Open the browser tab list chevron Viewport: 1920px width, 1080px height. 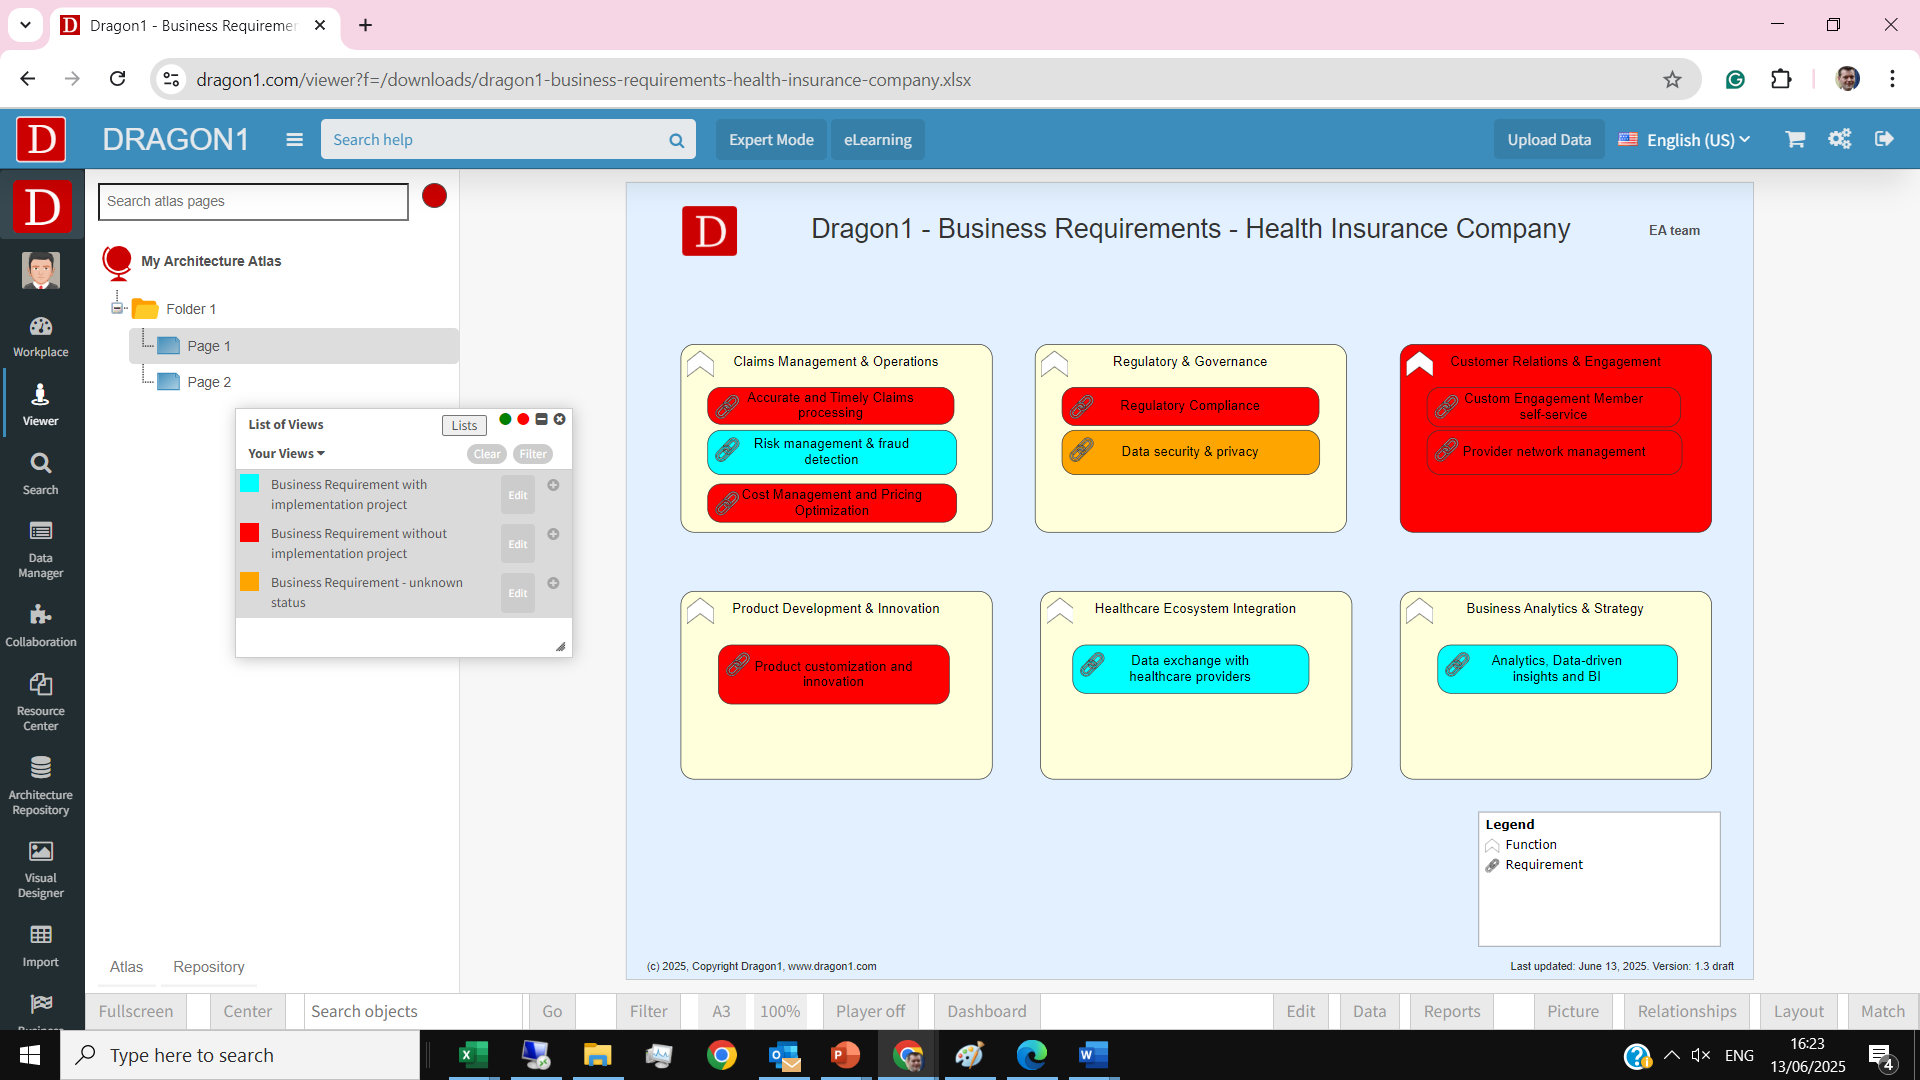25,25
